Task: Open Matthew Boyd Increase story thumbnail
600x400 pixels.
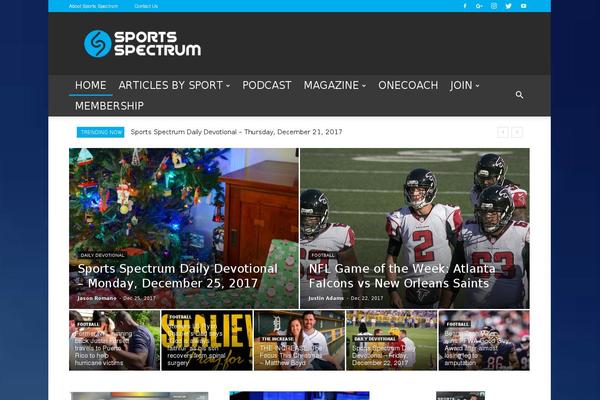Action: [299, 340]
